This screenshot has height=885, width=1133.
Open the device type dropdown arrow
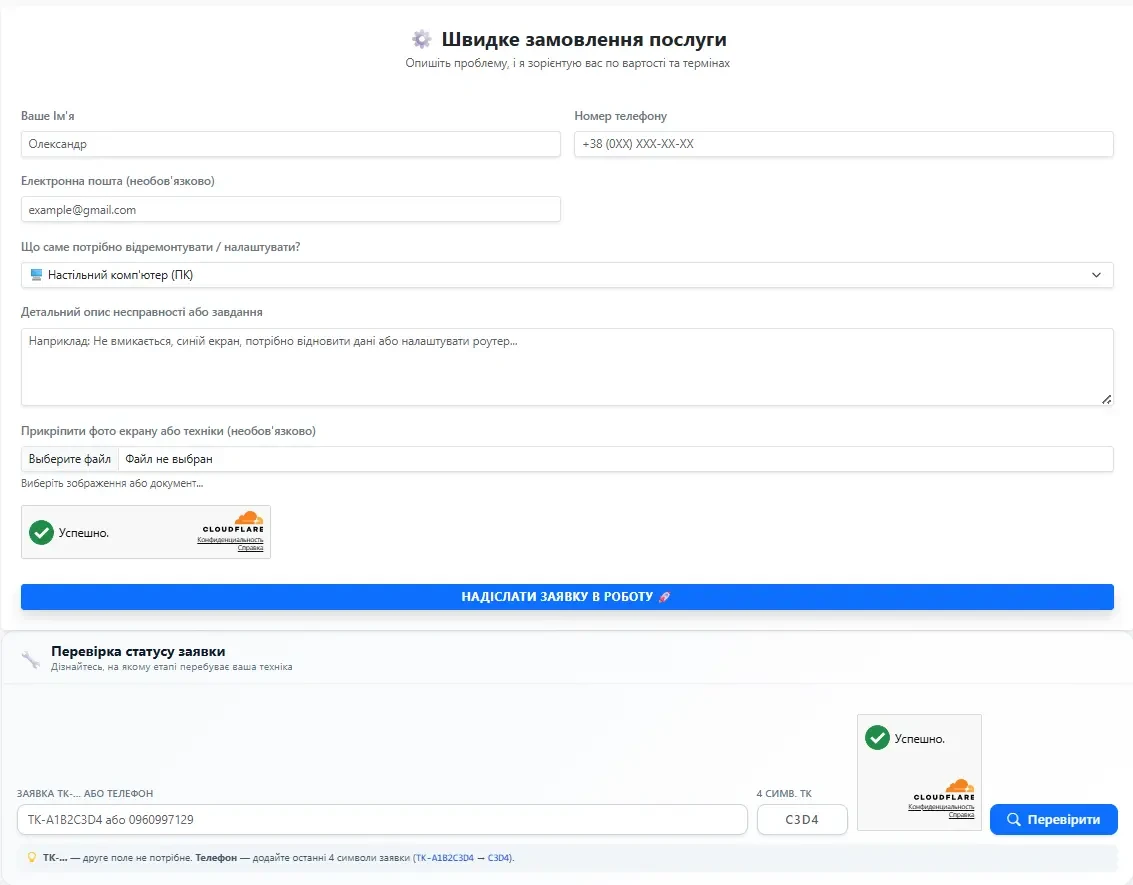tap(1096, 275)
